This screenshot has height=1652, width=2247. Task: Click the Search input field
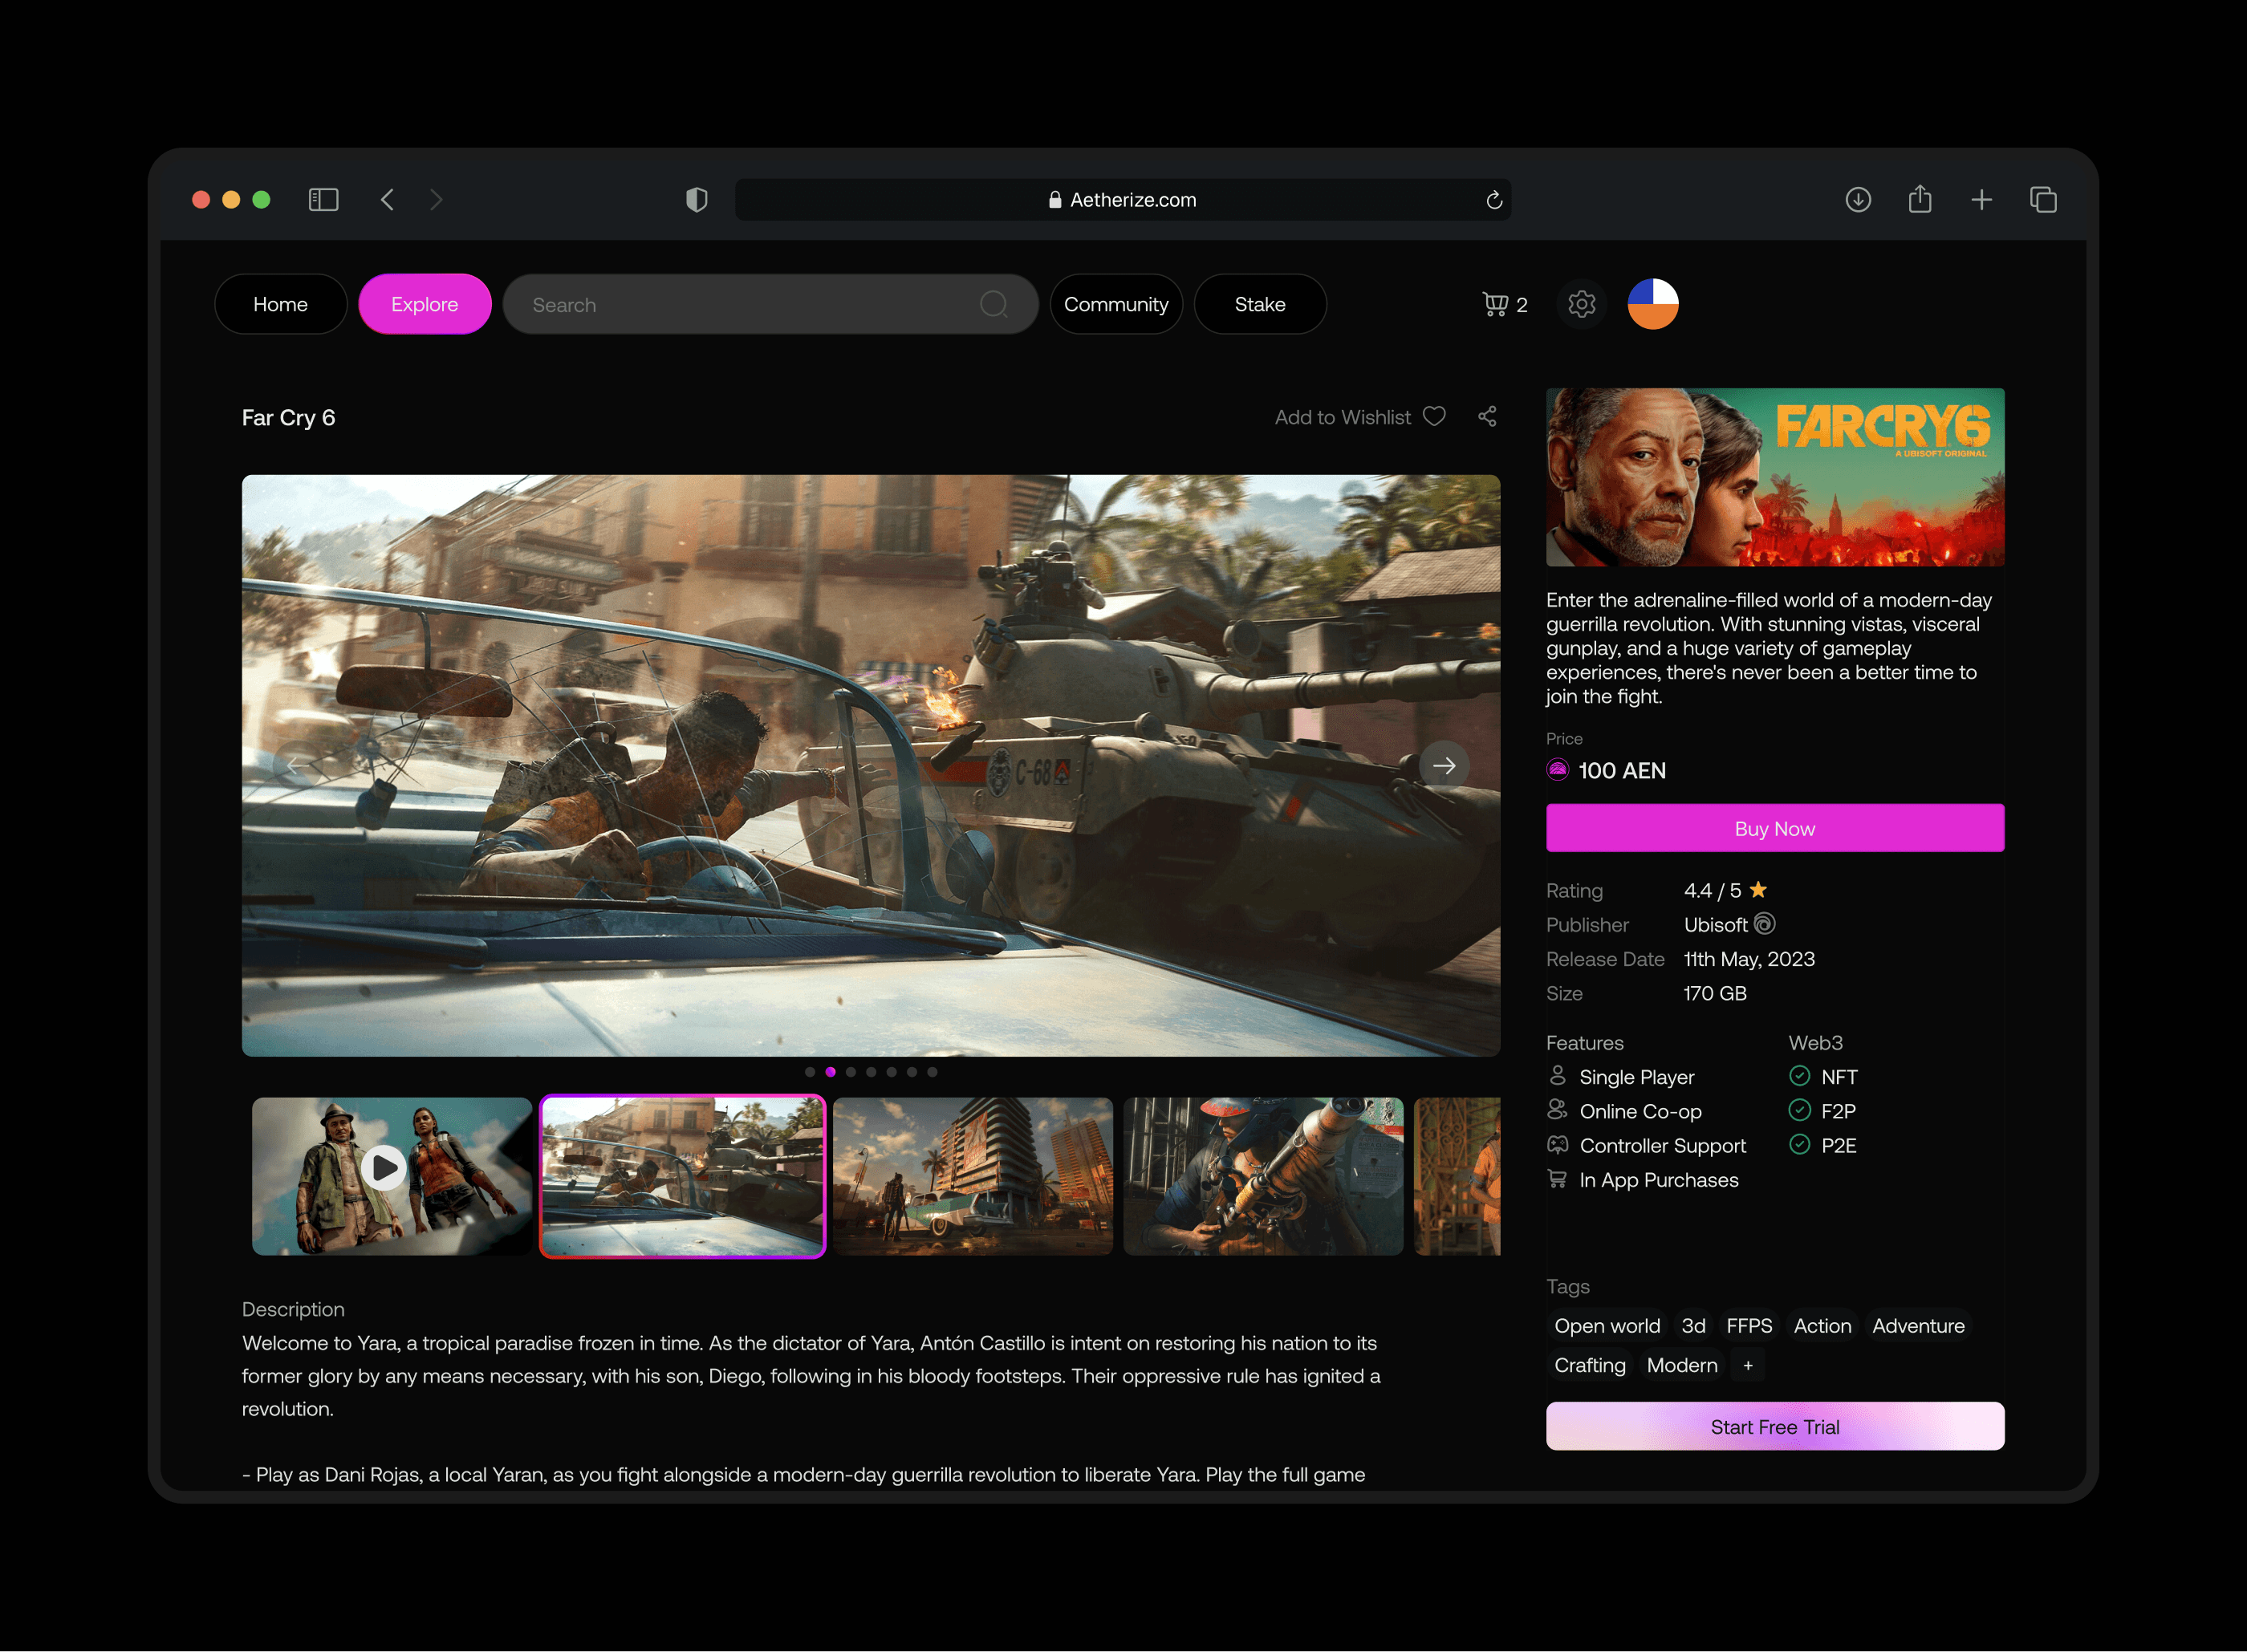[x=770, y=304]
